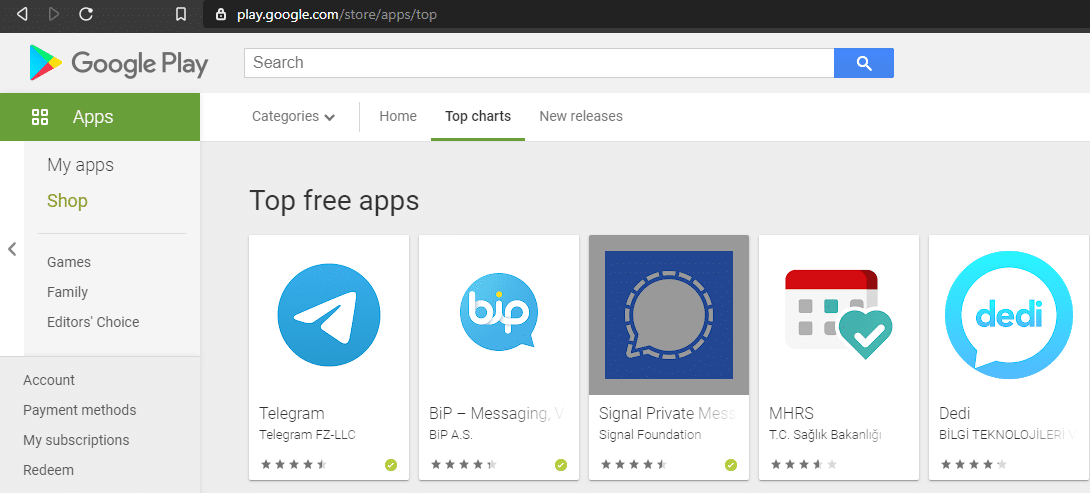Screen dimensions: 1090x493
Task: Click the blue search magnifier button
Action: coord(864,63)
